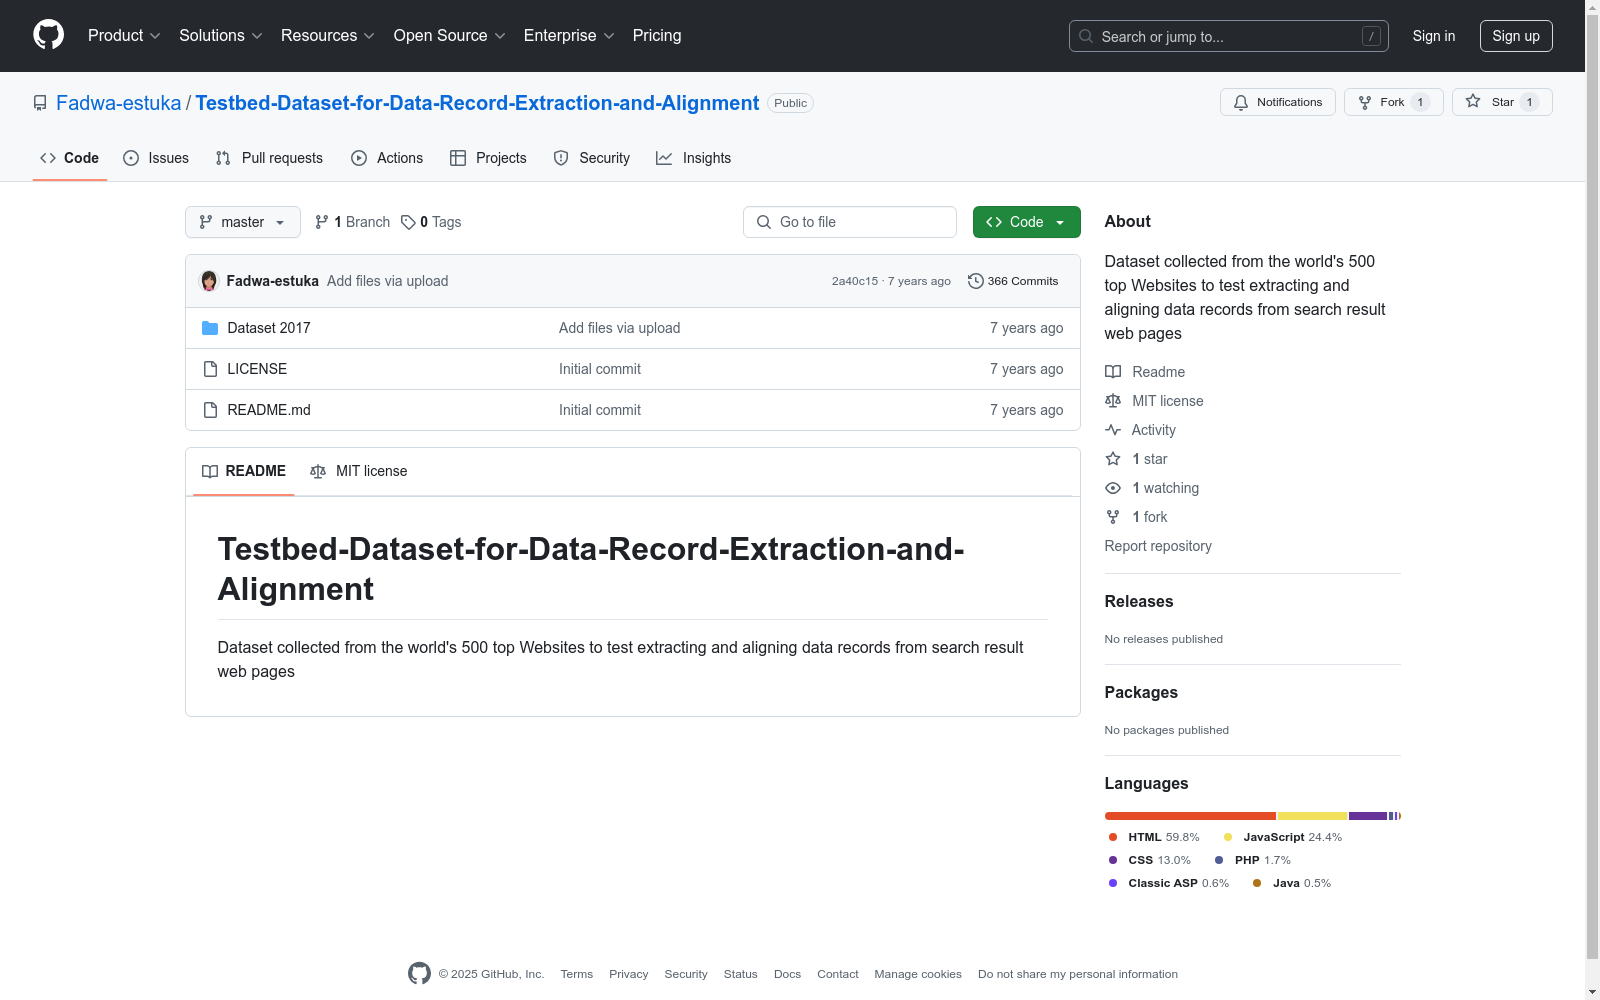Expand the Enterprise menu

(569, 36)
